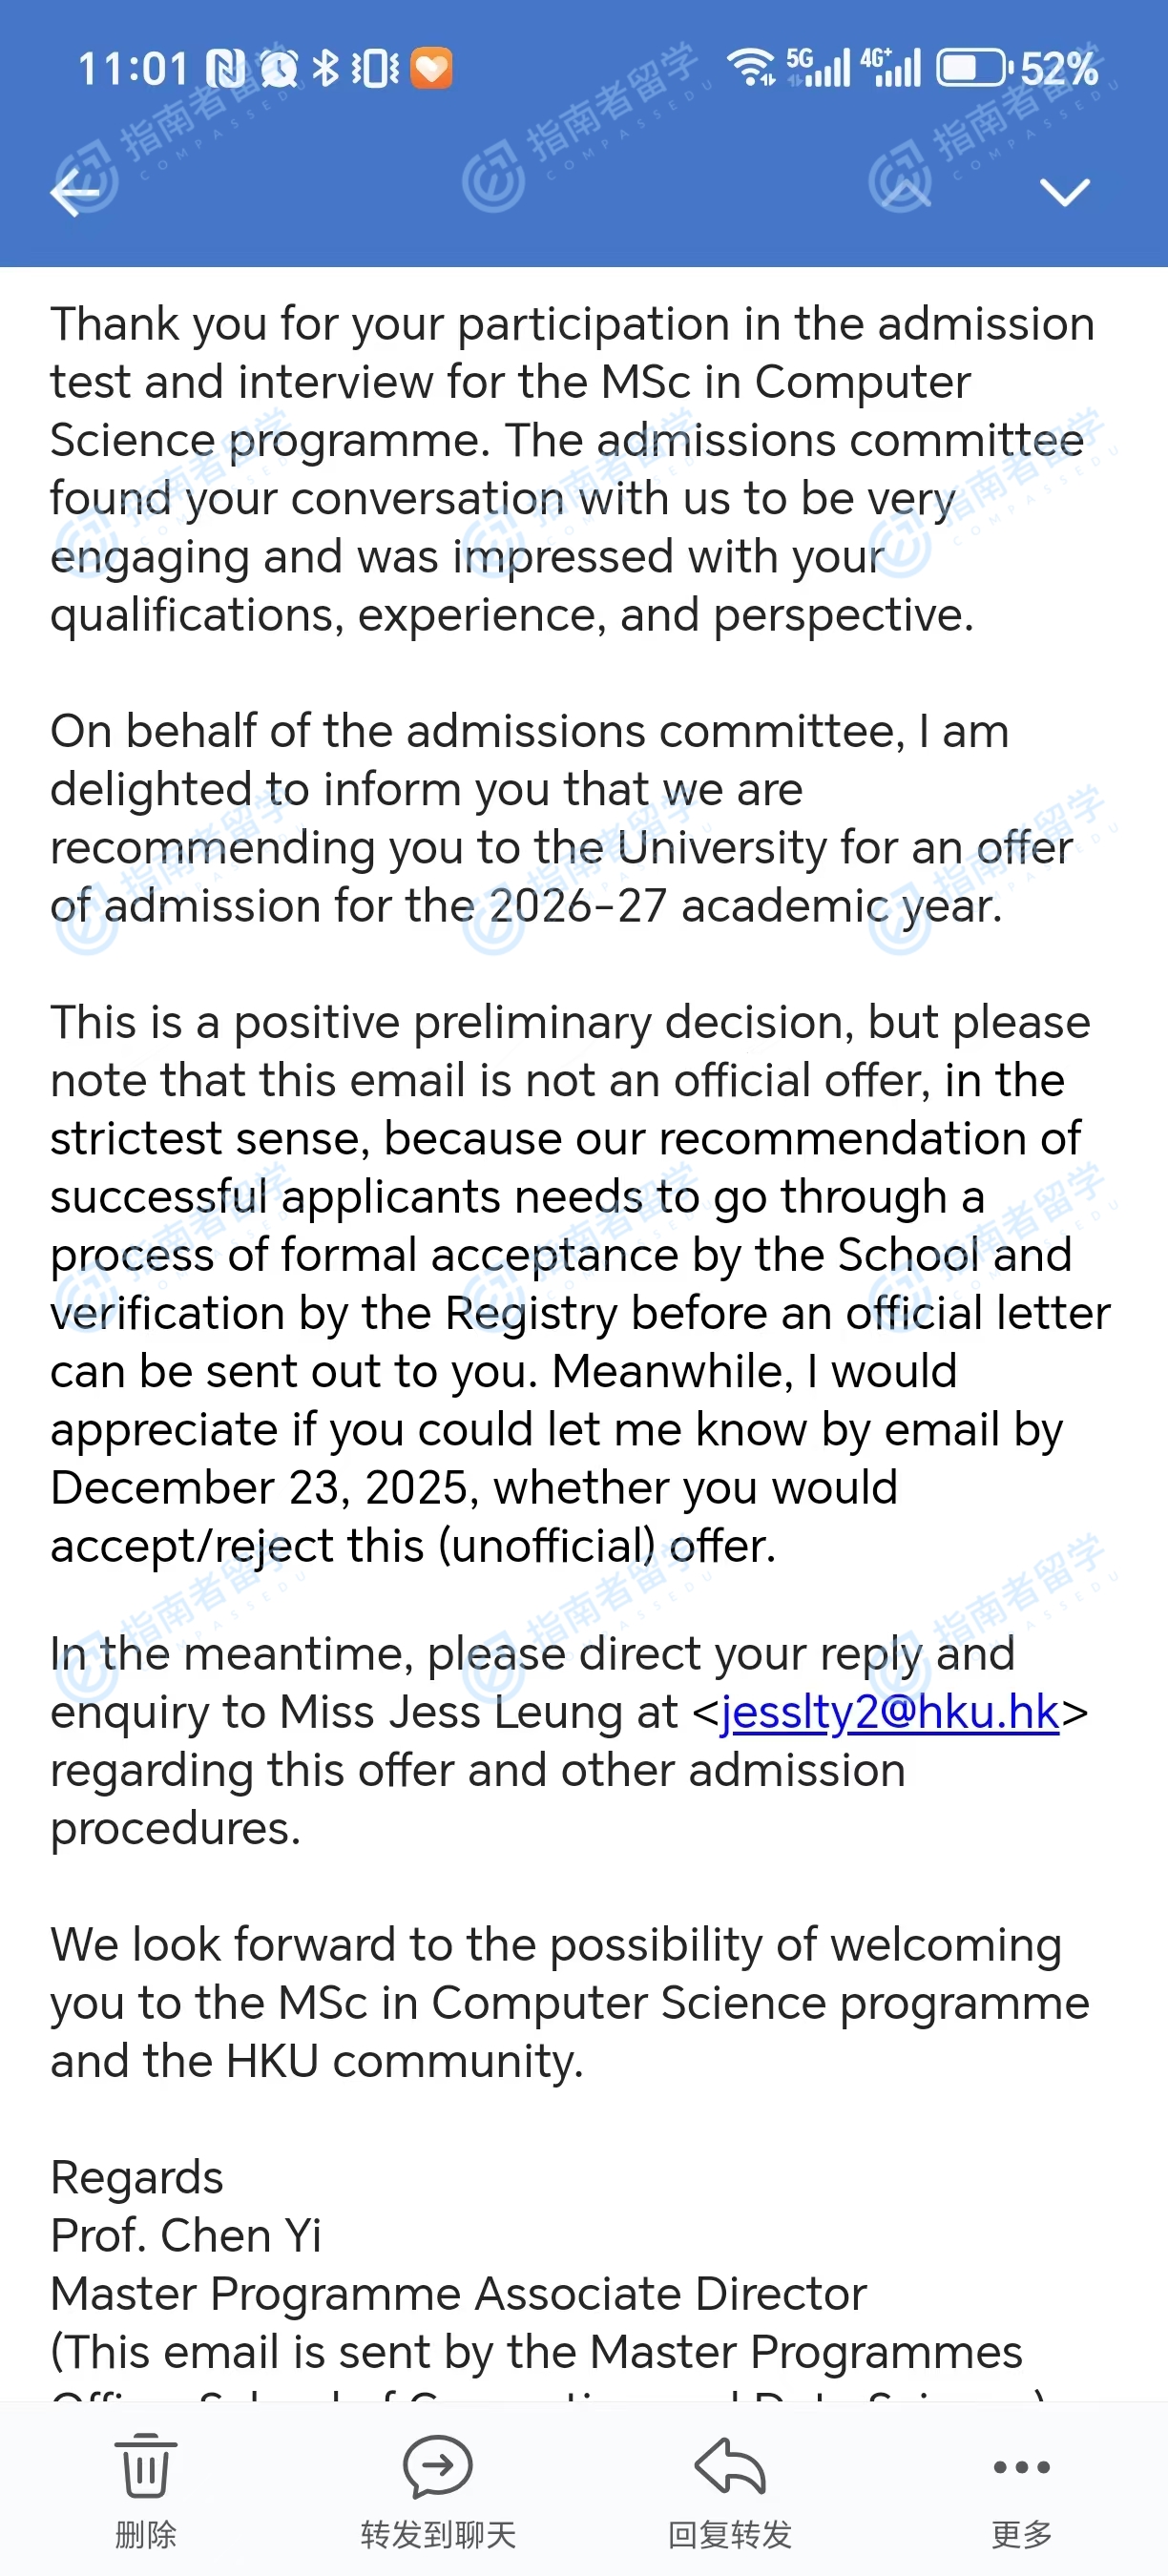The width and height of the screenshot is (1168, 2576).
Task: Tap the vibrate mode status icon
Action: coord(375,69)
